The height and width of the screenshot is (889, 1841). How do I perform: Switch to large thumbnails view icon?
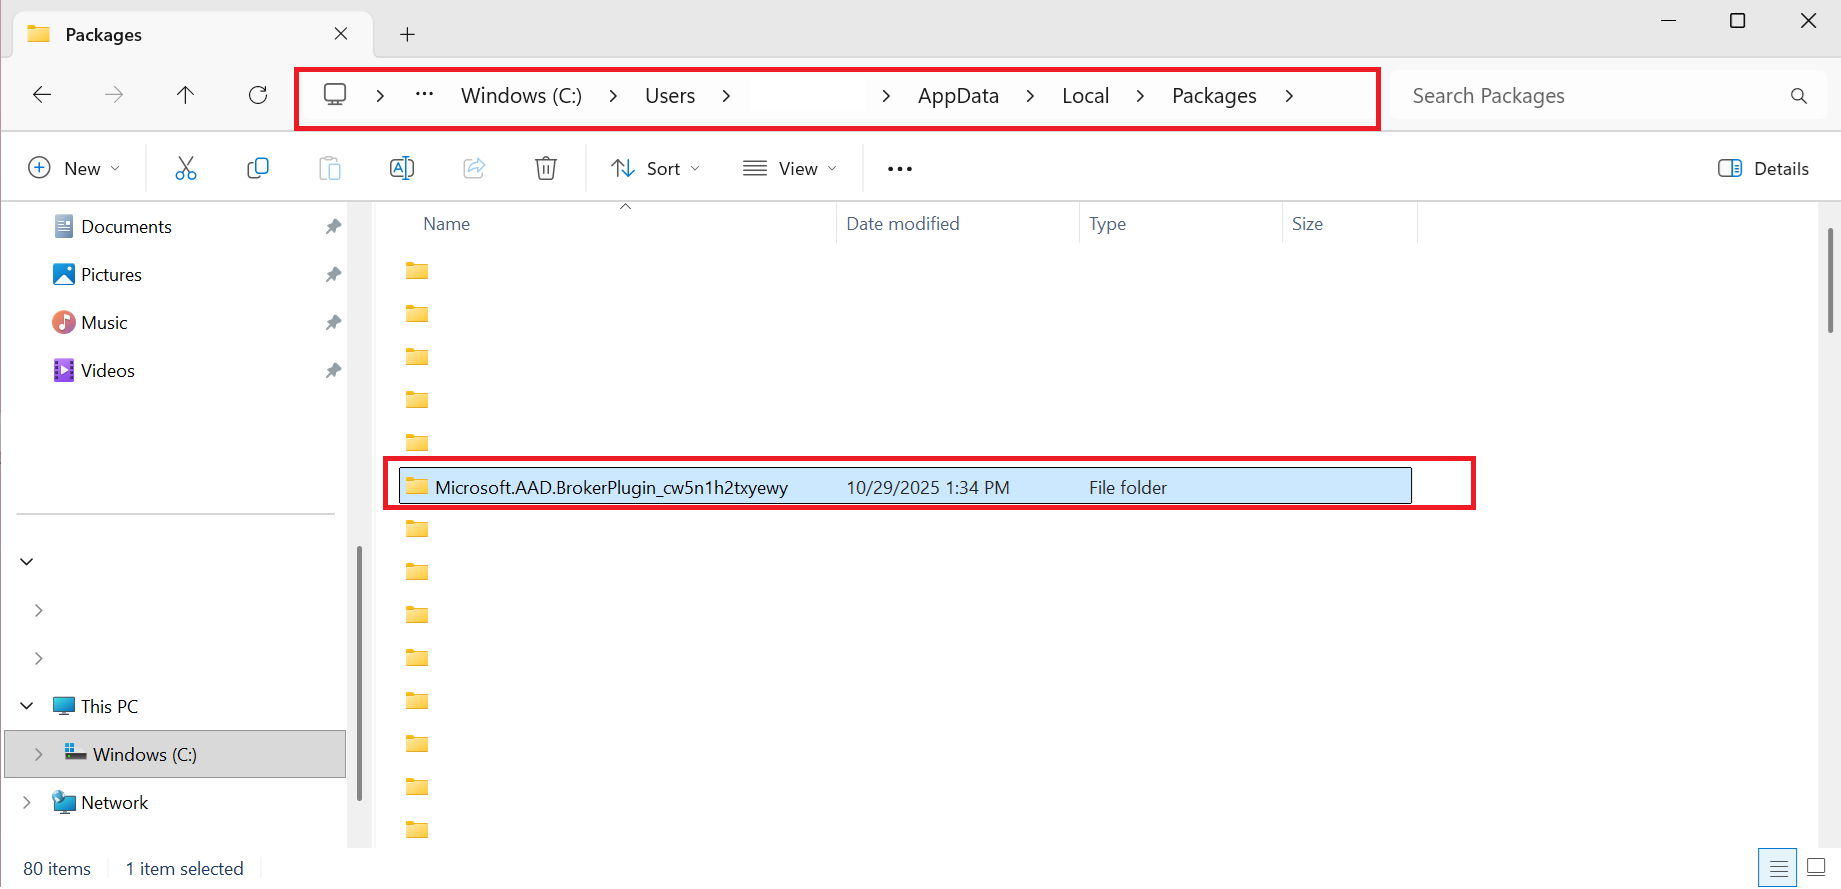(1816, 868)
